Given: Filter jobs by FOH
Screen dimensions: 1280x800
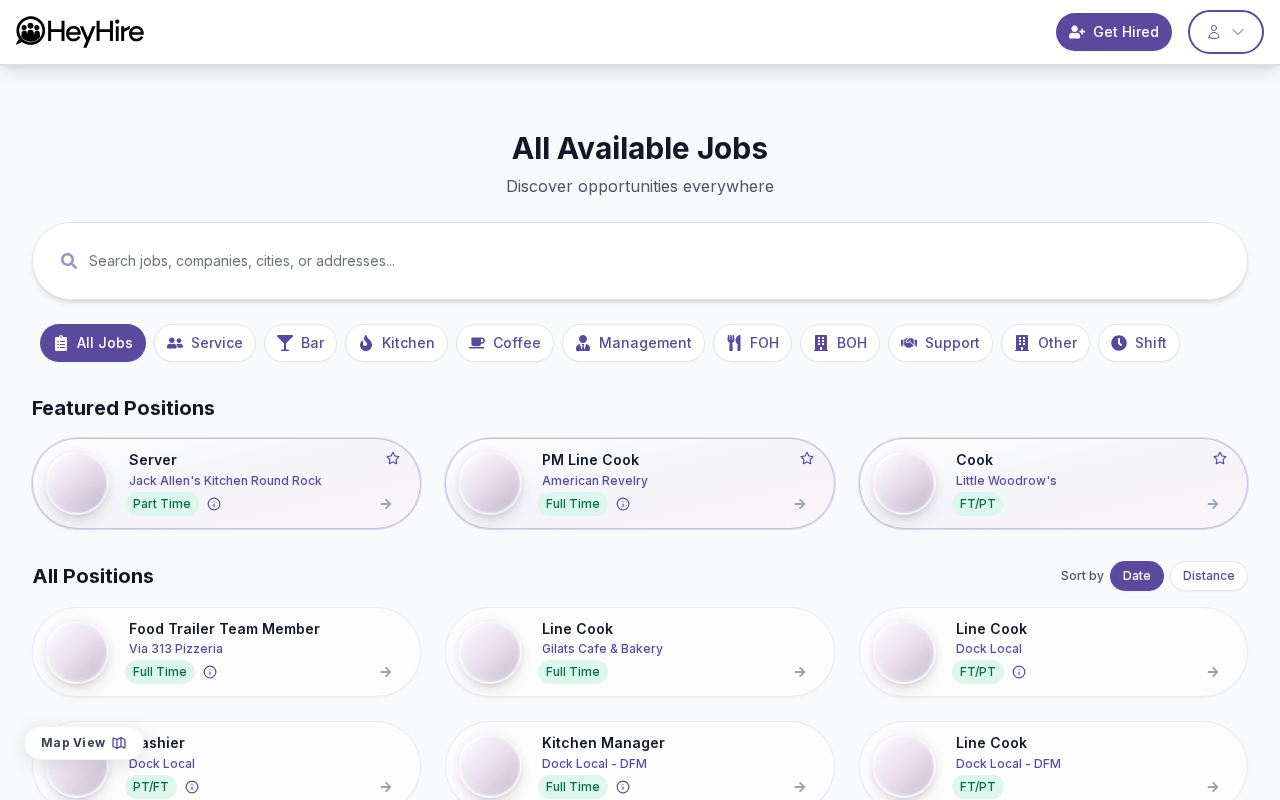Looking at the screenshot, I should click(x=752, y=343).
